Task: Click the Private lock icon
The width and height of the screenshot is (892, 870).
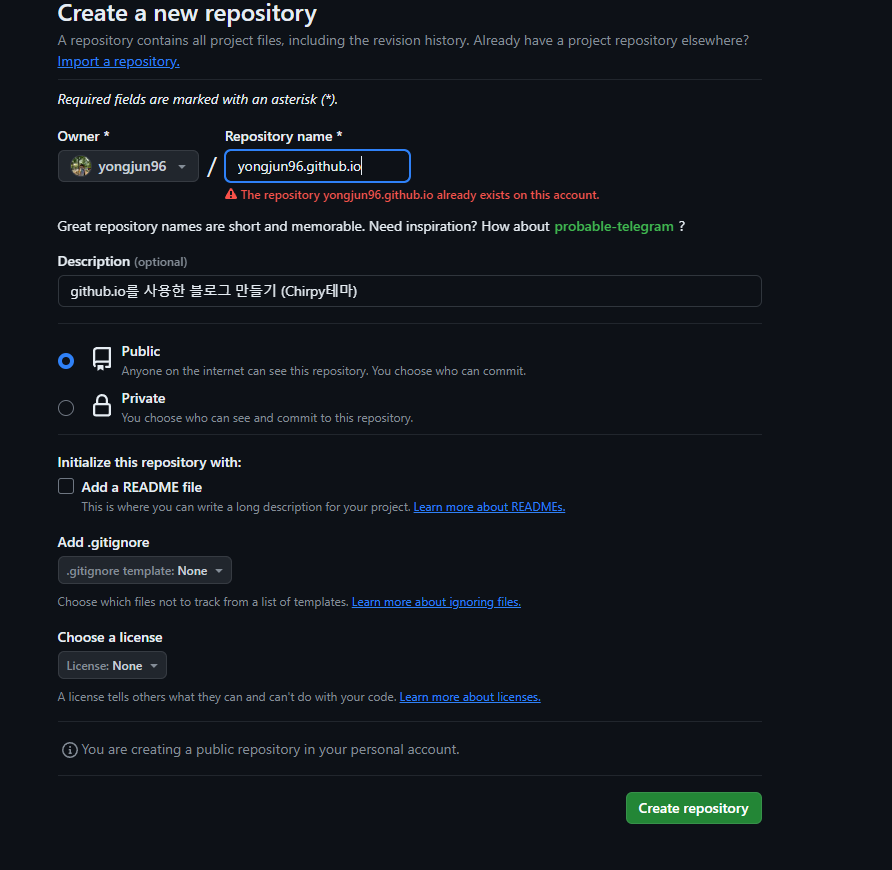Action: click(x=102, y=406)
